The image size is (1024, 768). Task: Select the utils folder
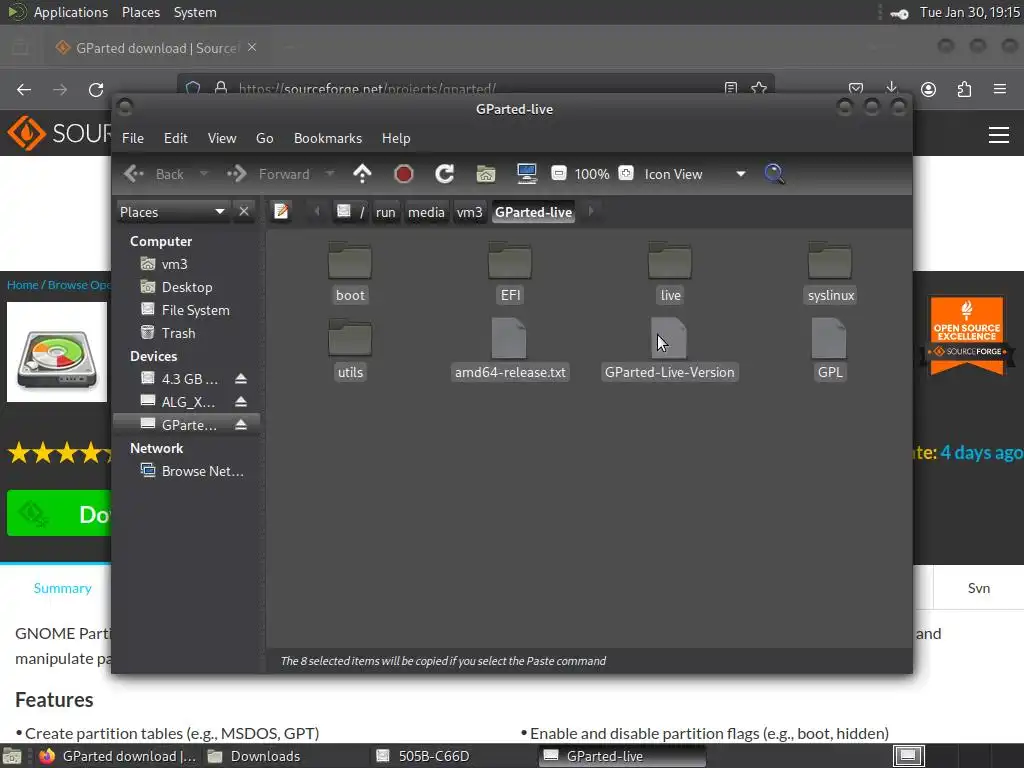[x=350, y=350]
